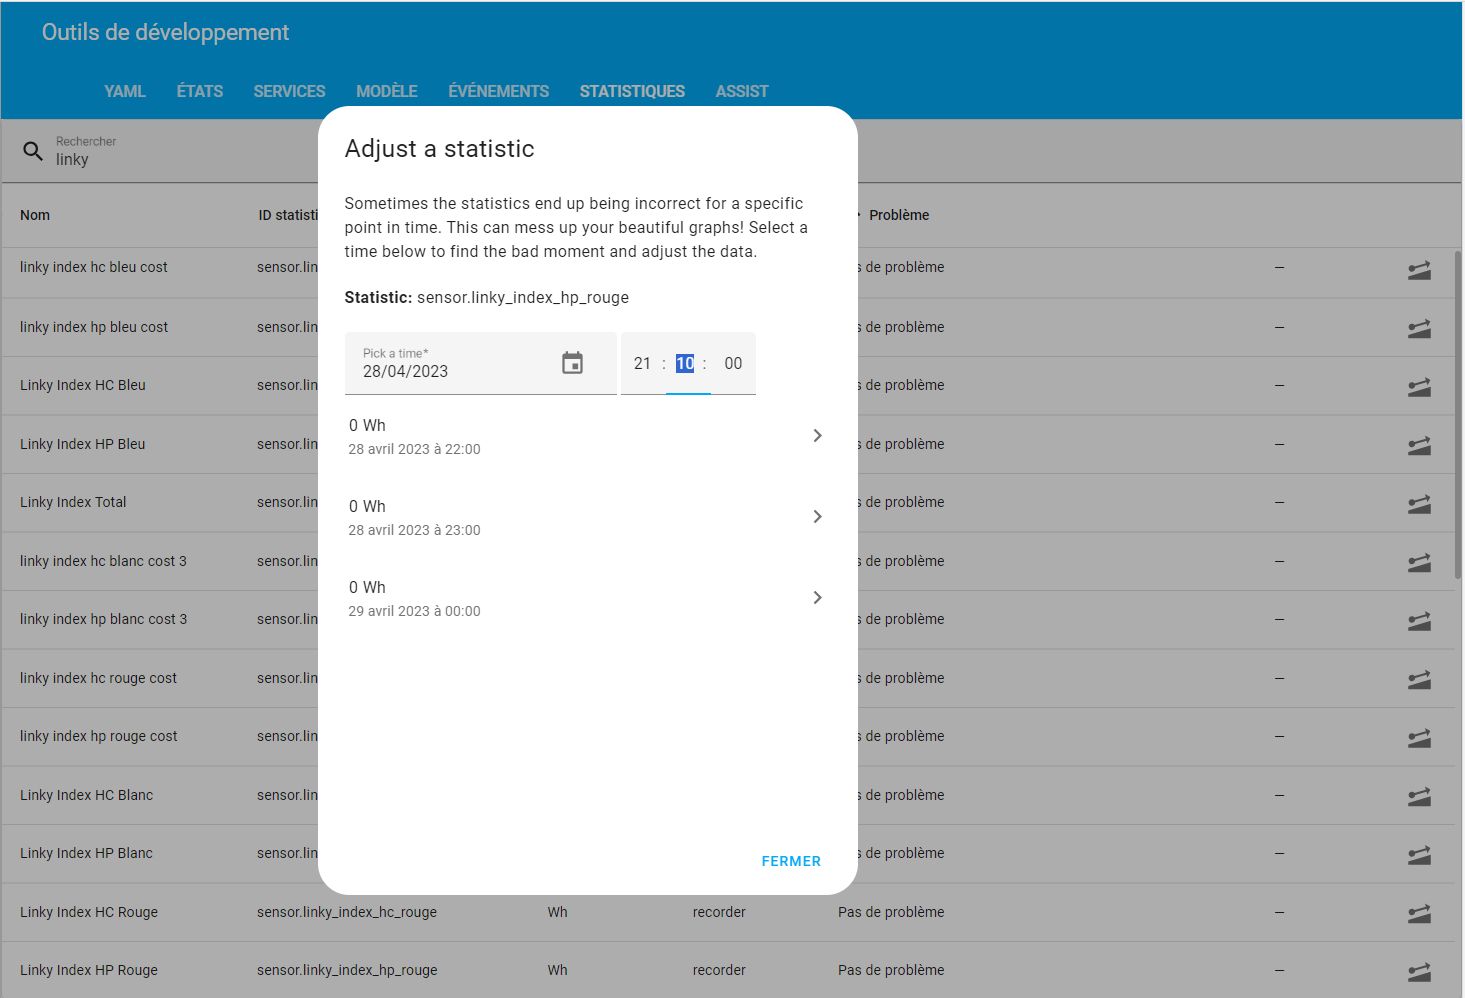The image size is (1465, 998).
Task: Click the search magnifier icon
Action: [33, 151]
